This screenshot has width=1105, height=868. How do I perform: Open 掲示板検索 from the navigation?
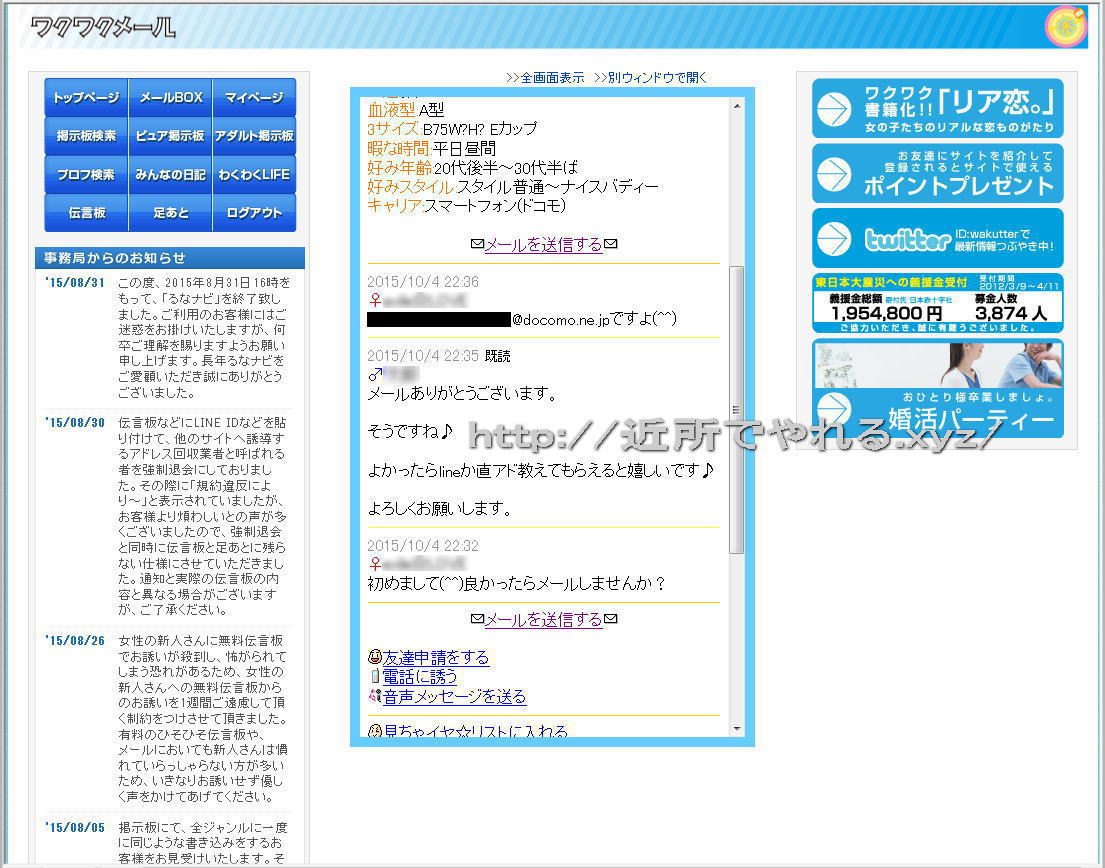coord(86,136)
